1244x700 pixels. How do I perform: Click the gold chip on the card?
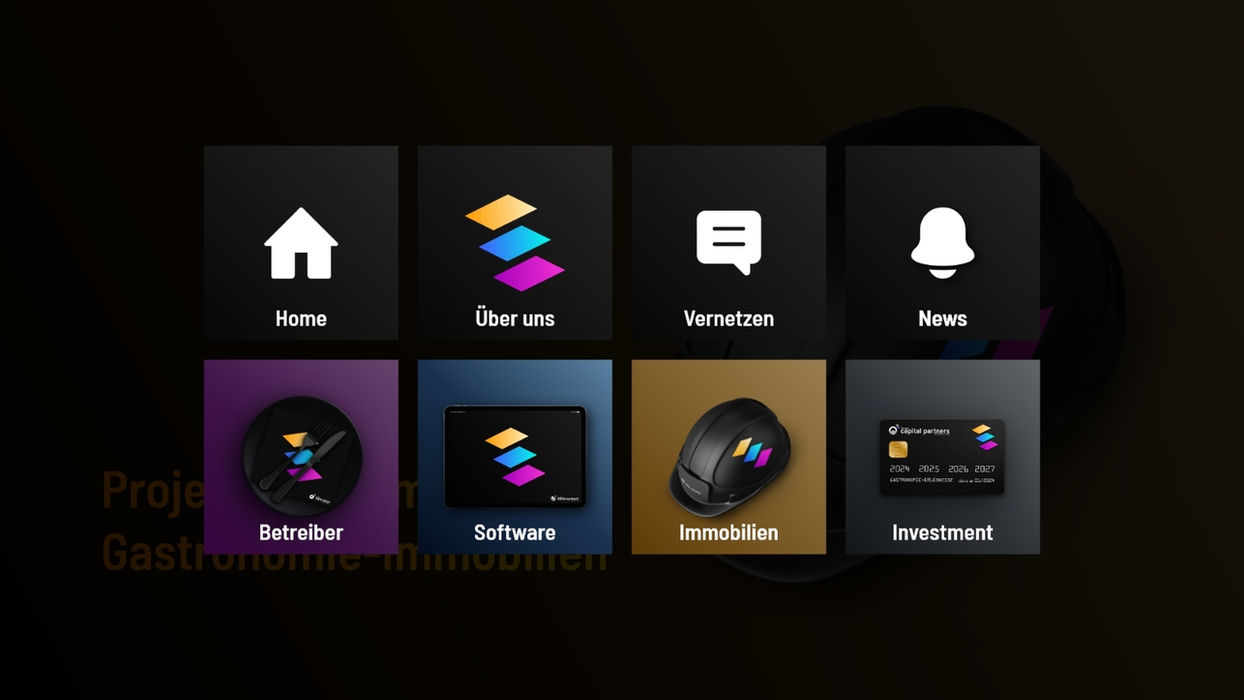click(898, 450)
